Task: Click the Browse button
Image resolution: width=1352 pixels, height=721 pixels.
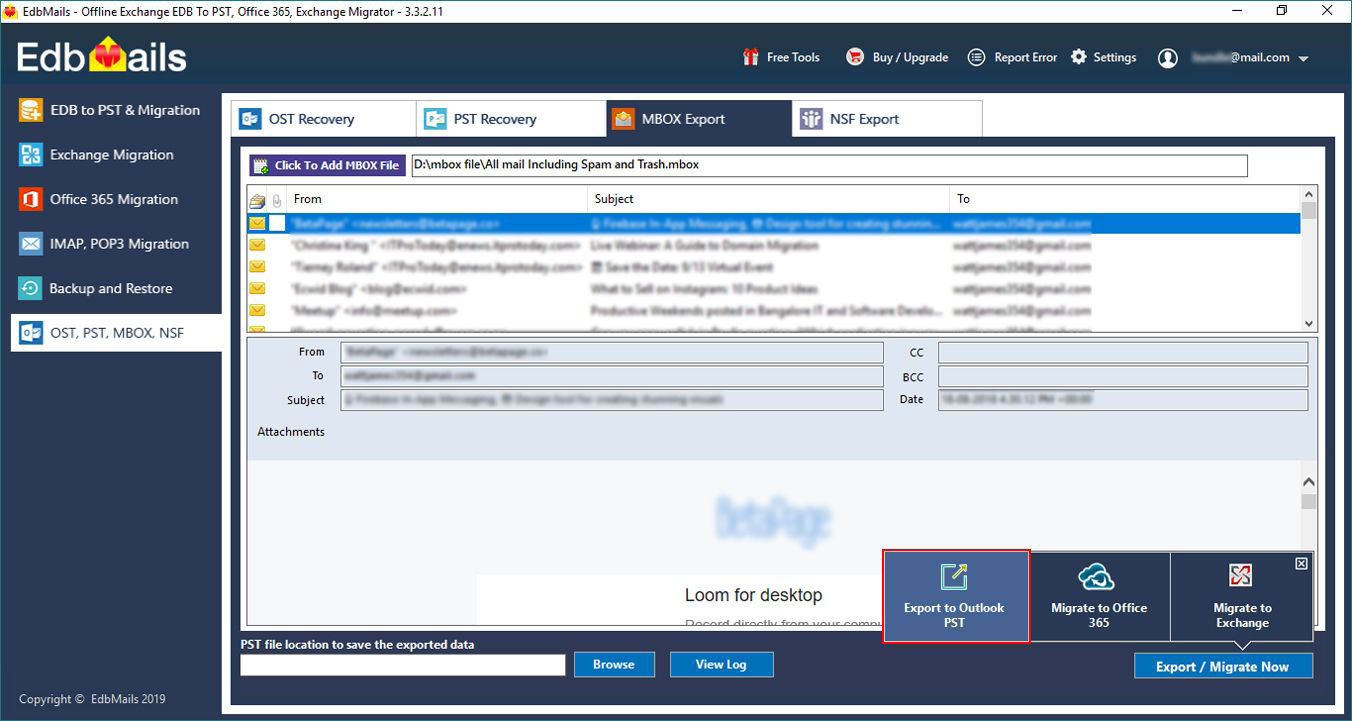Action: [x=614, y=664]
